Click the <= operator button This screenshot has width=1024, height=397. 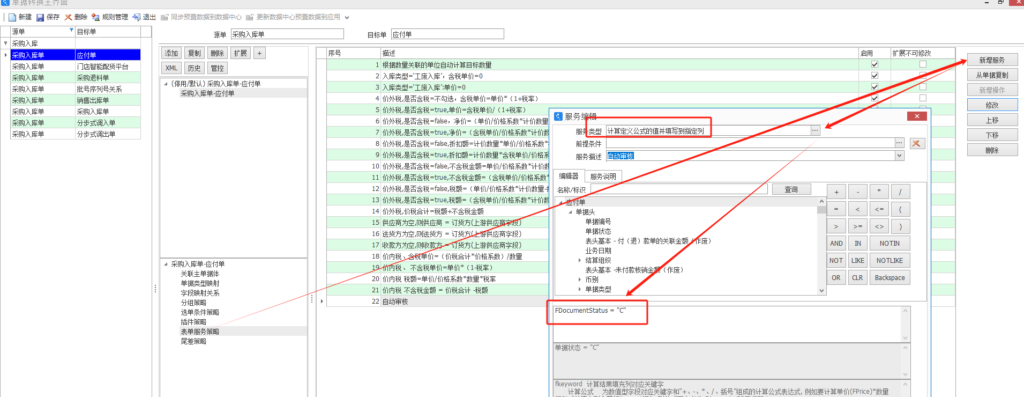tap(879, 209)
